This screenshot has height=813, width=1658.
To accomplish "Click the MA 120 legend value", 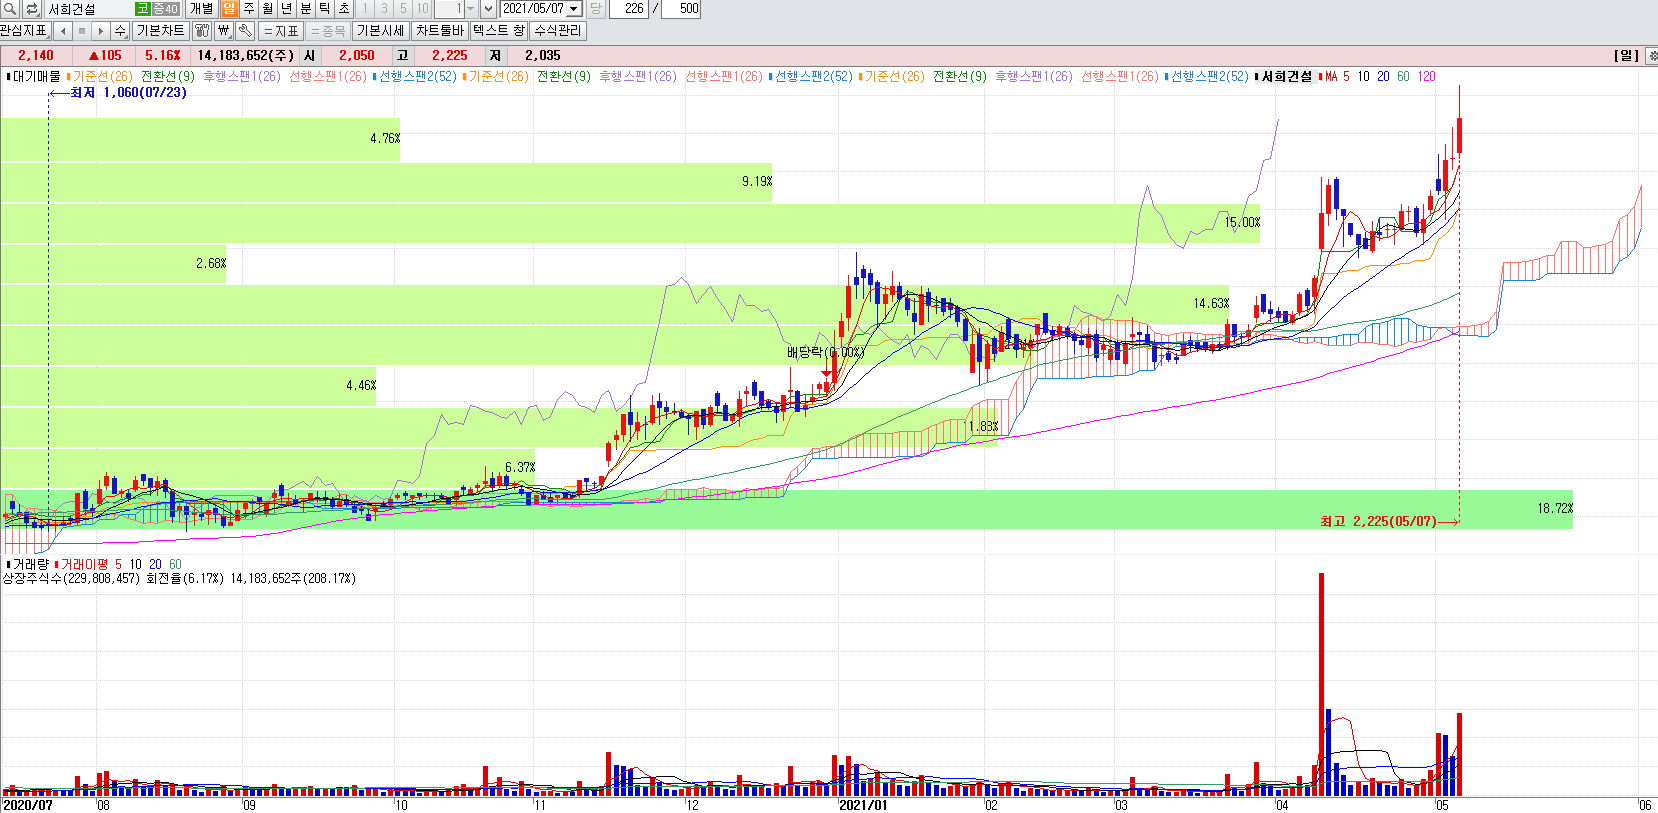I will pos(1427,76).
